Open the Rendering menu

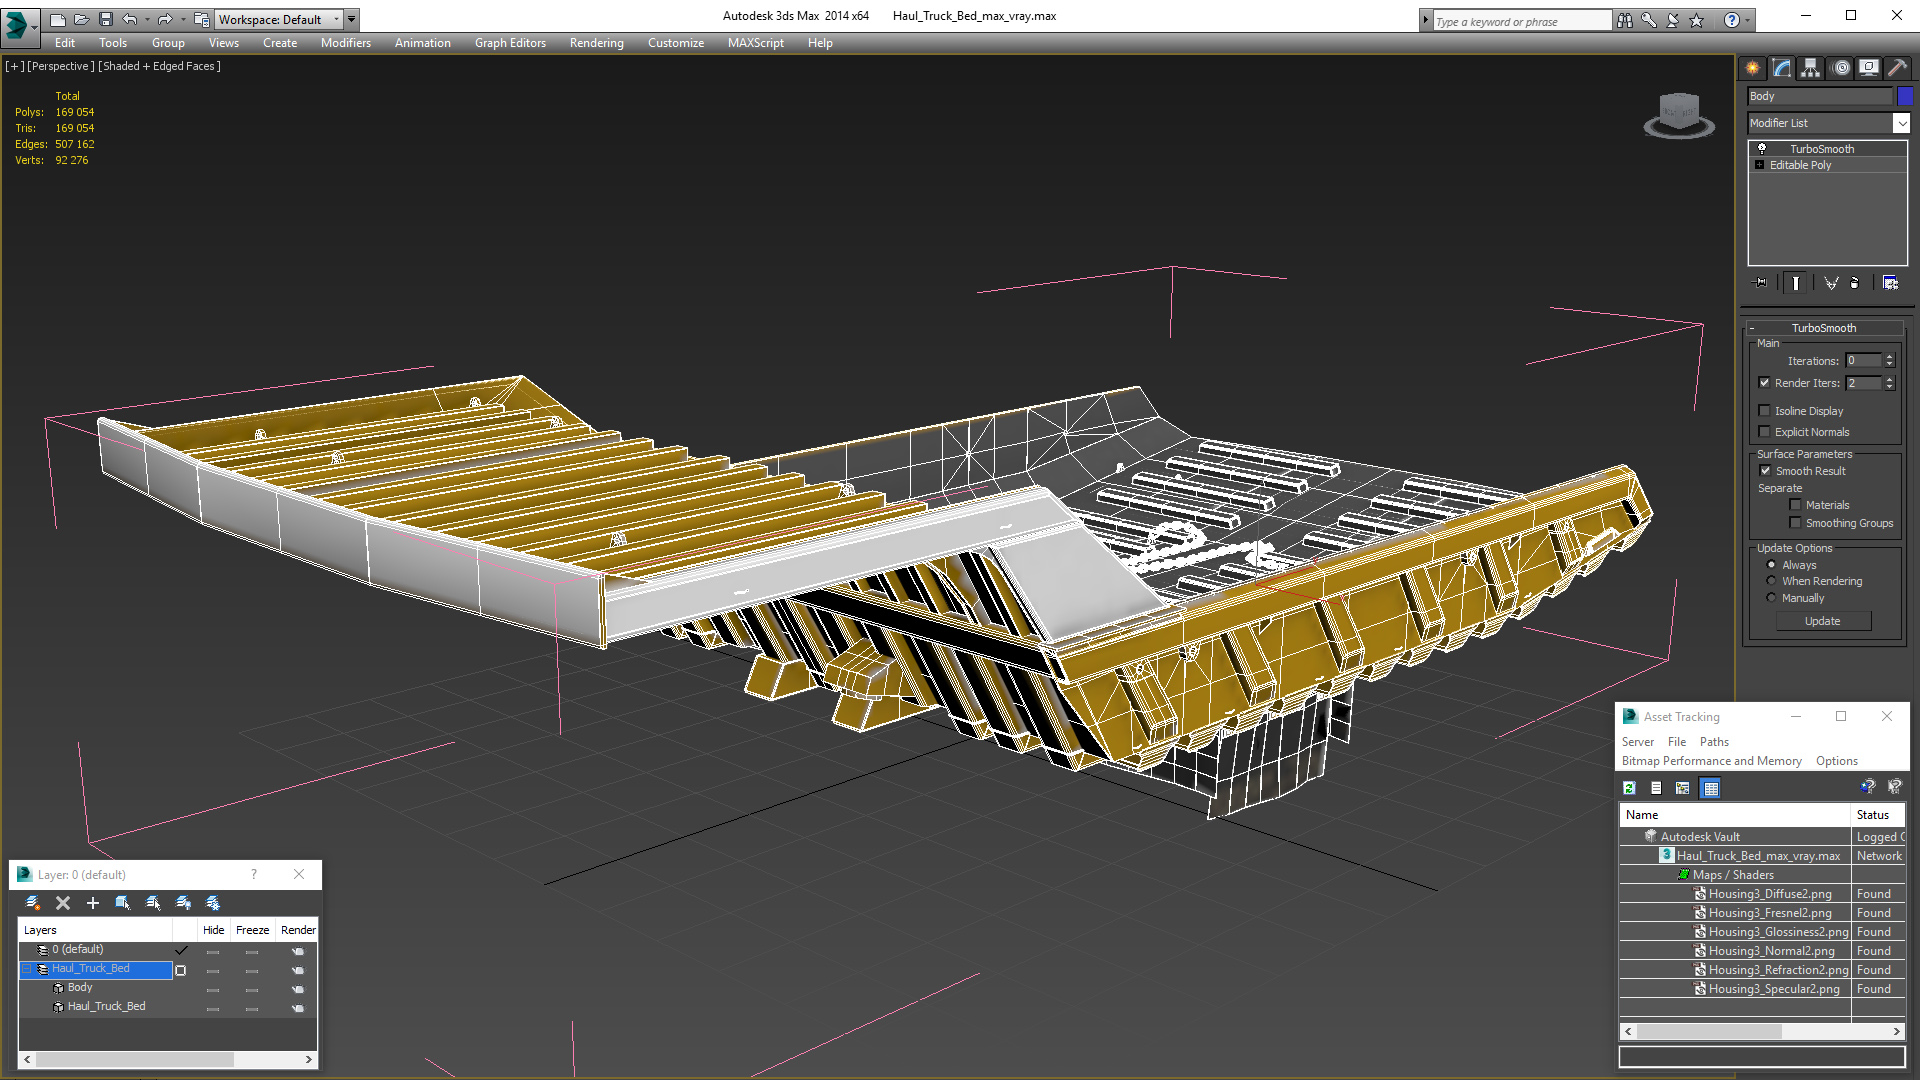pos(595,42)
